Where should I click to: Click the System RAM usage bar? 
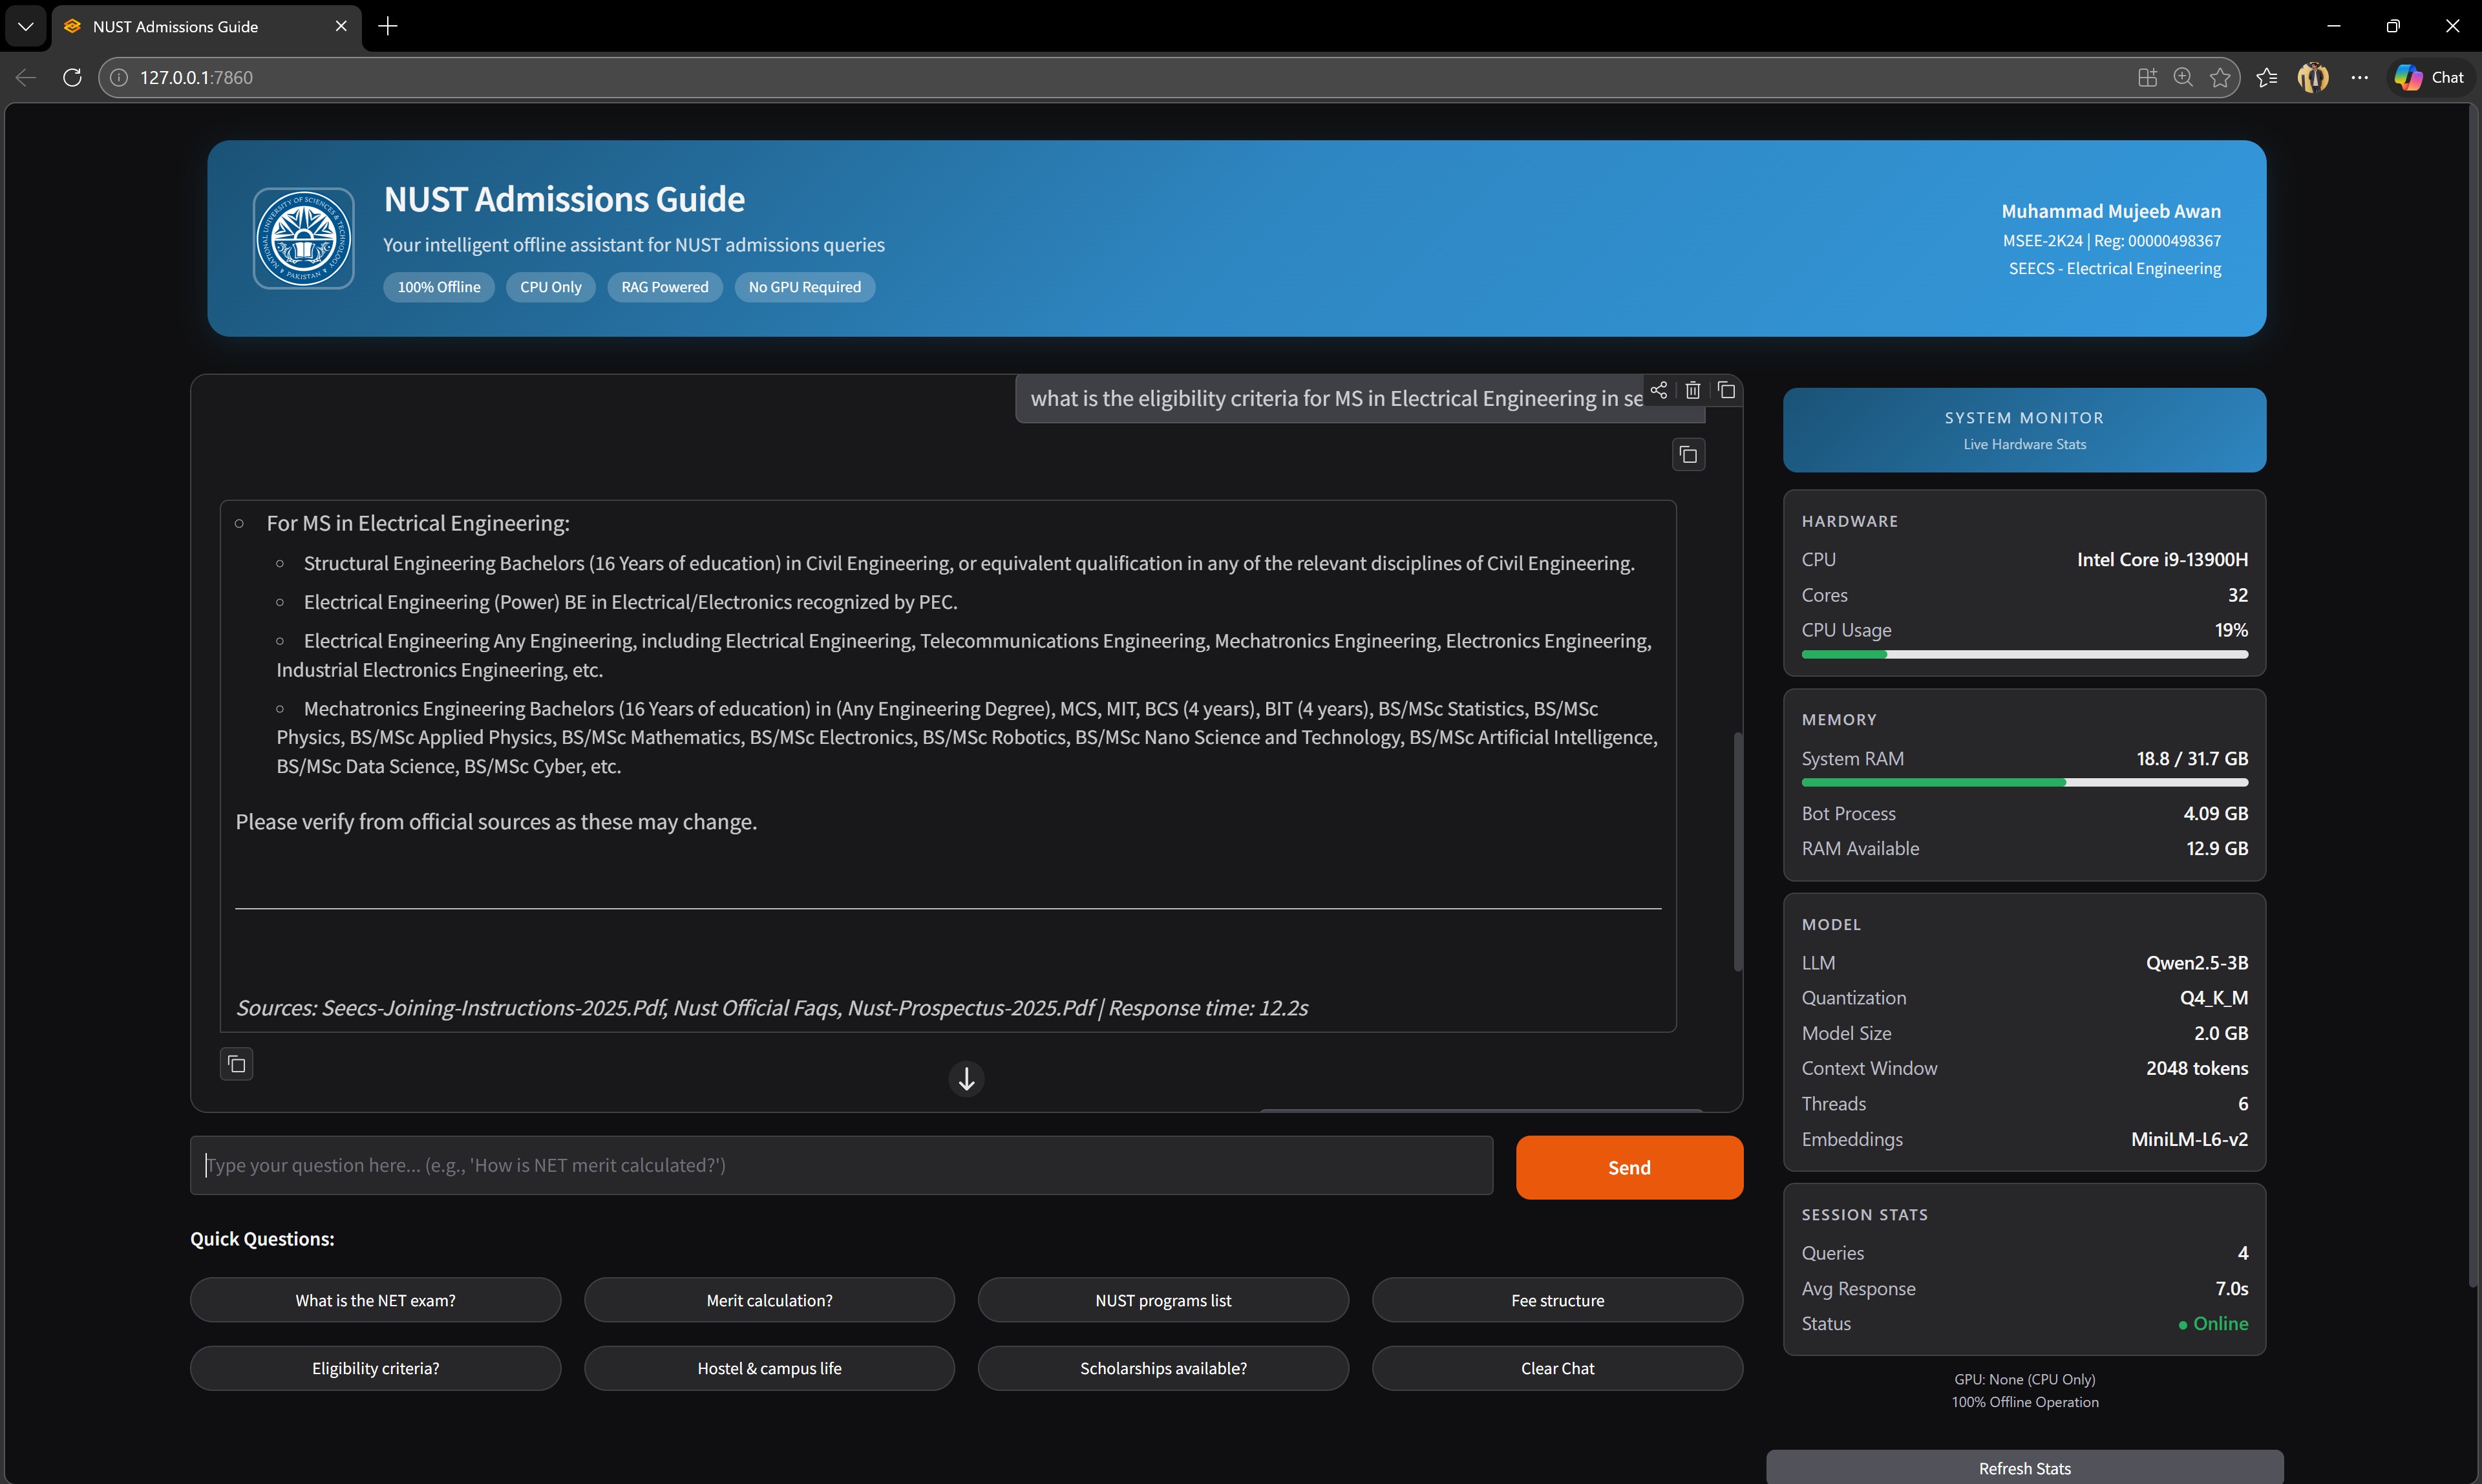tap(2024, 782)
